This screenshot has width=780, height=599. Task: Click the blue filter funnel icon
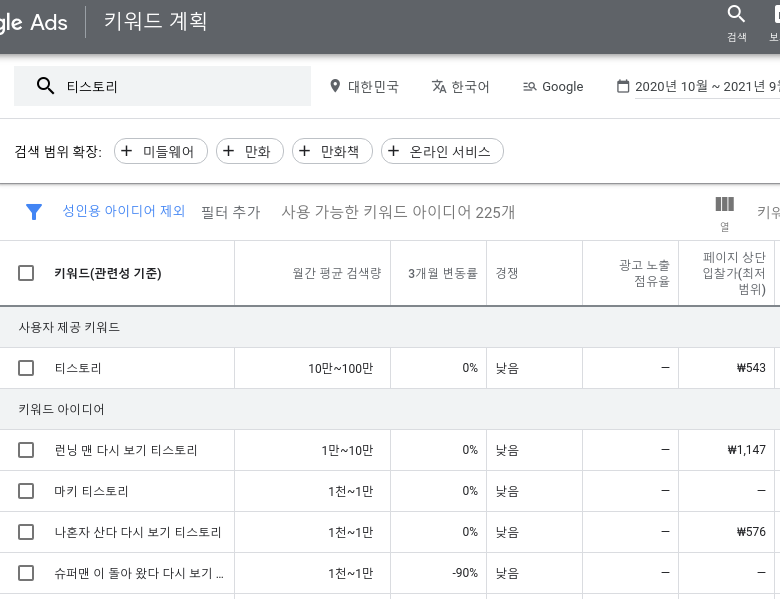[x=34, y=211]
